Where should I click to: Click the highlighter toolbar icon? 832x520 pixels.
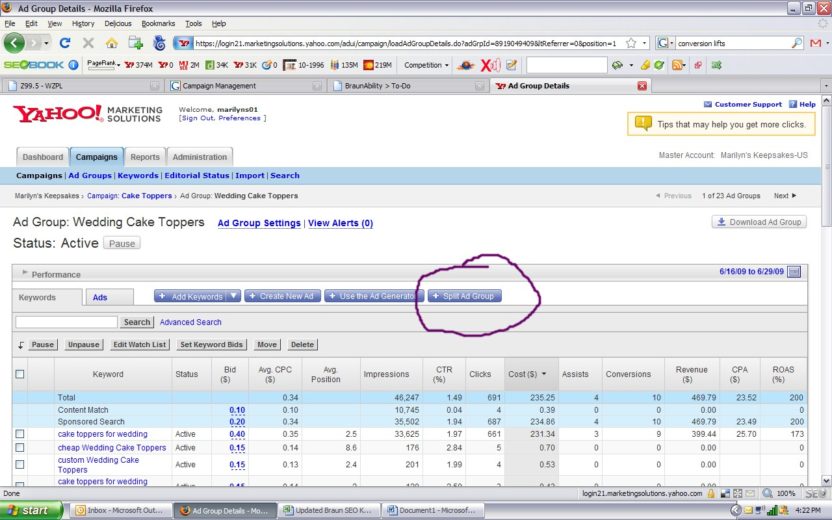645,65
